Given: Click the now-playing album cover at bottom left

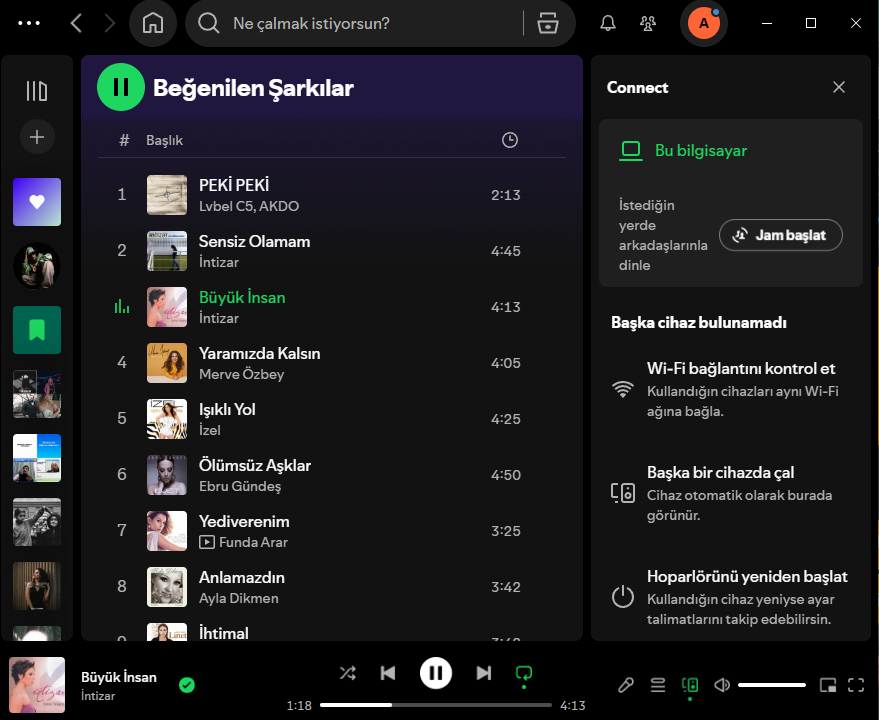Looking at the screenshot, I should [37, 685].
